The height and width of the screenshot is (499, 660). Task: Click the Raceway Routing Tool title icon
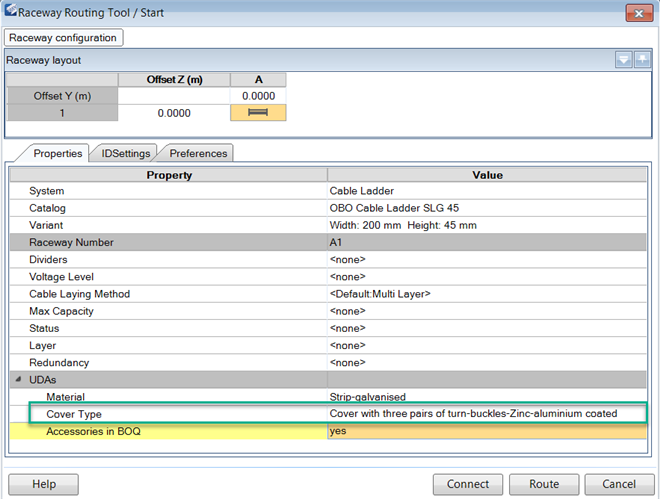tap(10, 11)
